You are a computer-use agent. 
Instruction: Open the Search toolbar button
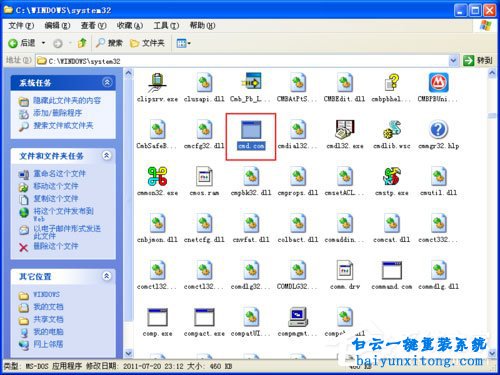pyautogui.click(x=109, y=43)
